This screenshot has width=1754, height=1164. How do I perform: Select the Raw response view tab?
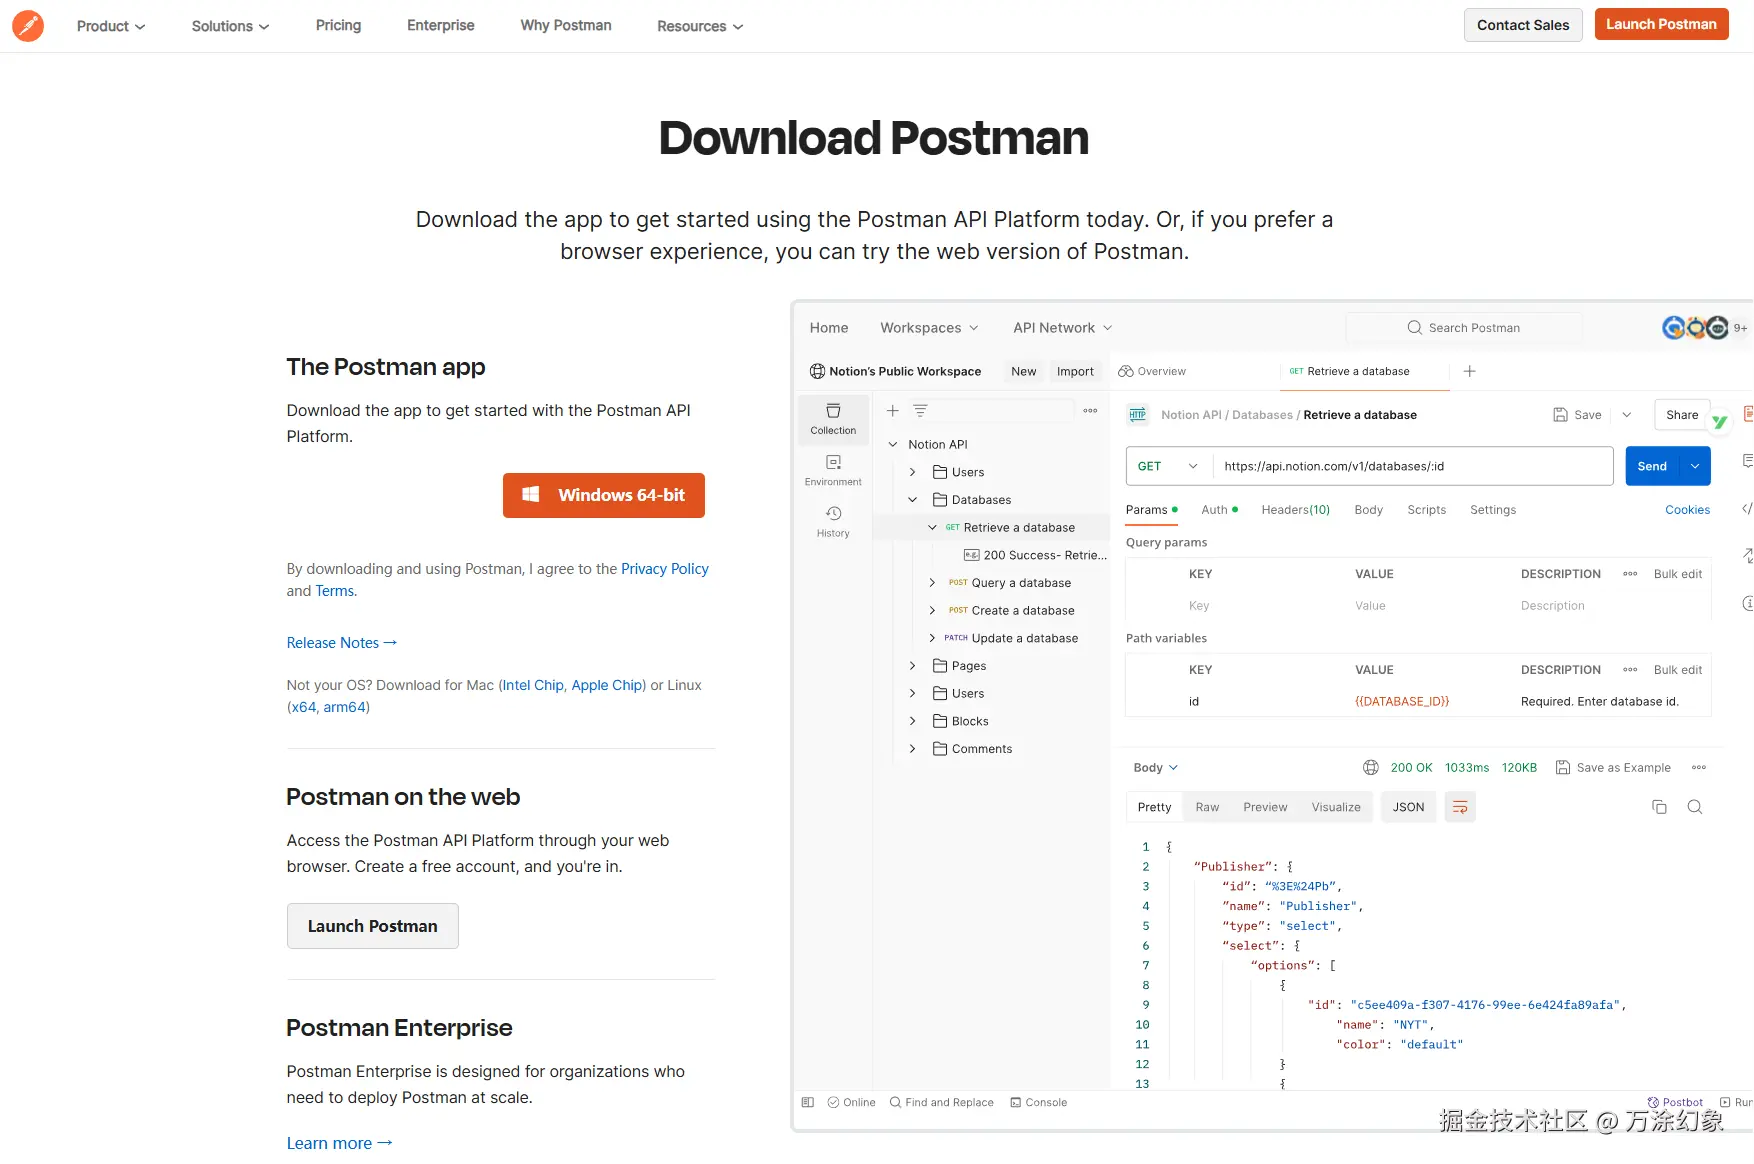[x=1207, y=807]
